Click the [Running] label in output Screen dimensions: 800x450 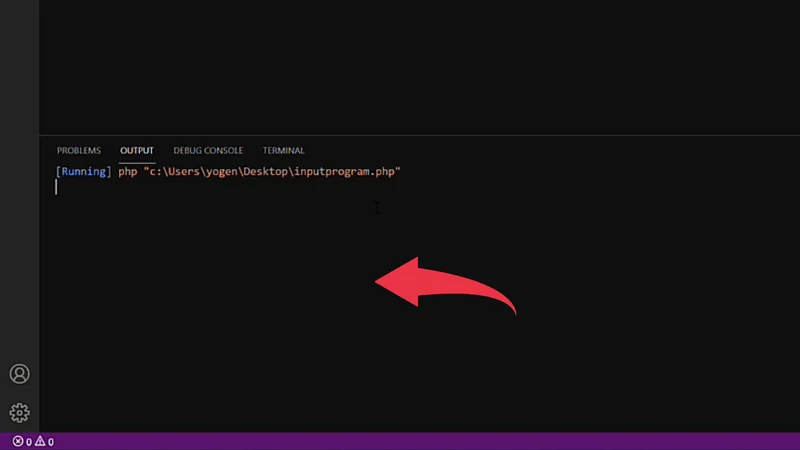click(84, 171)
